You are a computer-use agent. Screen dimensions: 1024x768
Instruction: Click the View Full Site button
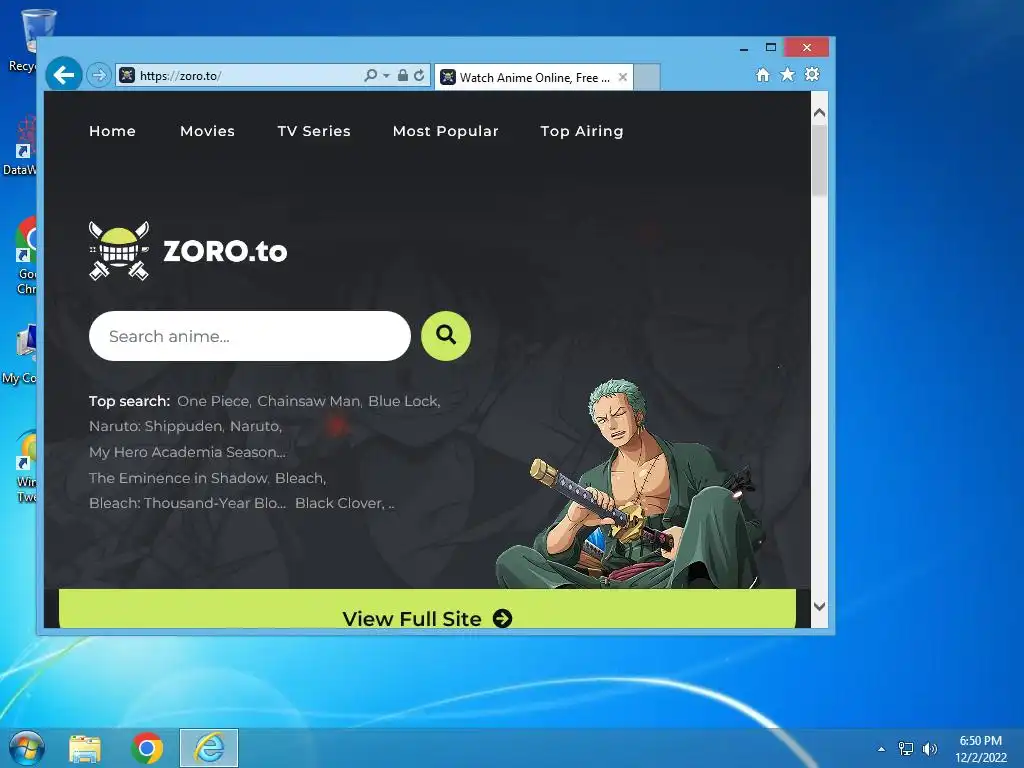point(427,609)
